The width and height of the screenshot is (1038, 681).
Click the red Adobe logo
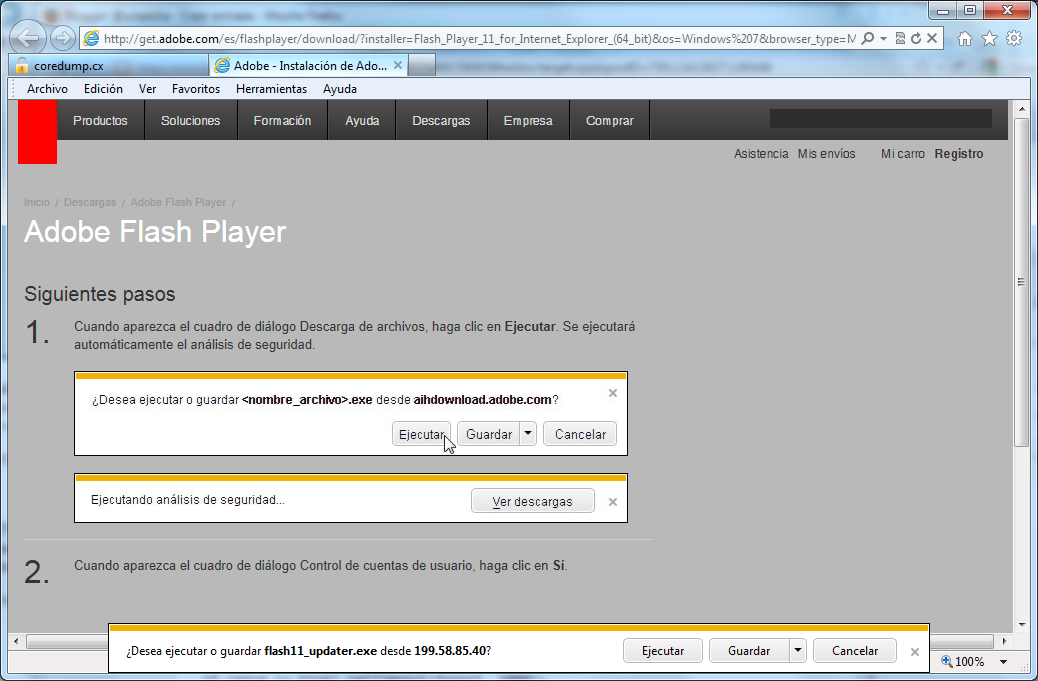37,132
